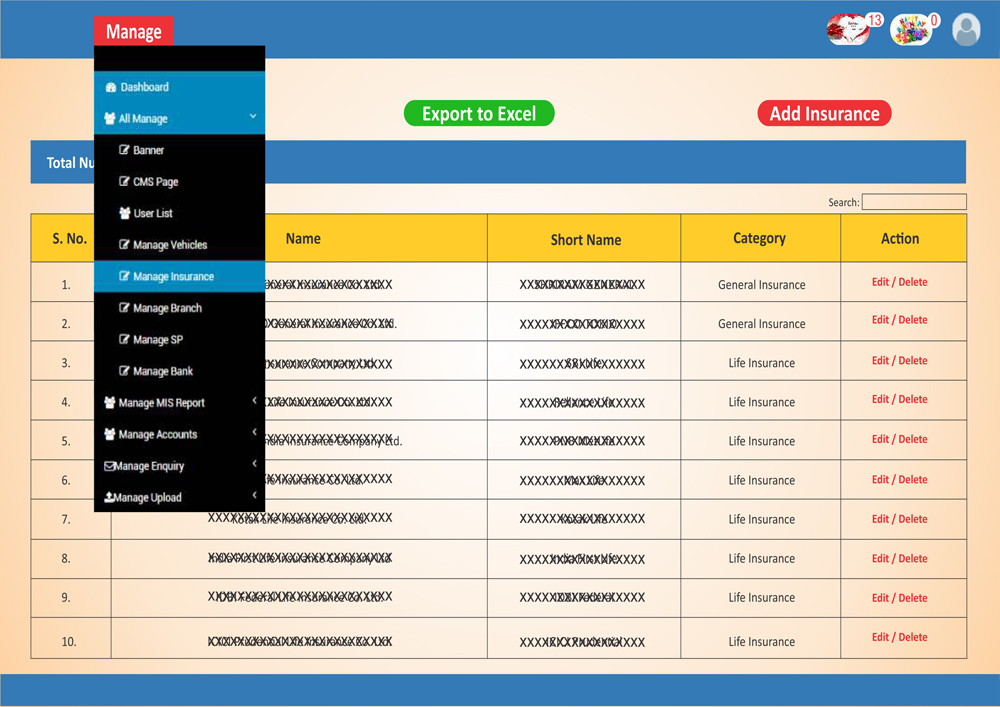Click the edit icon beside Manage Vehicles

[124, 245]
